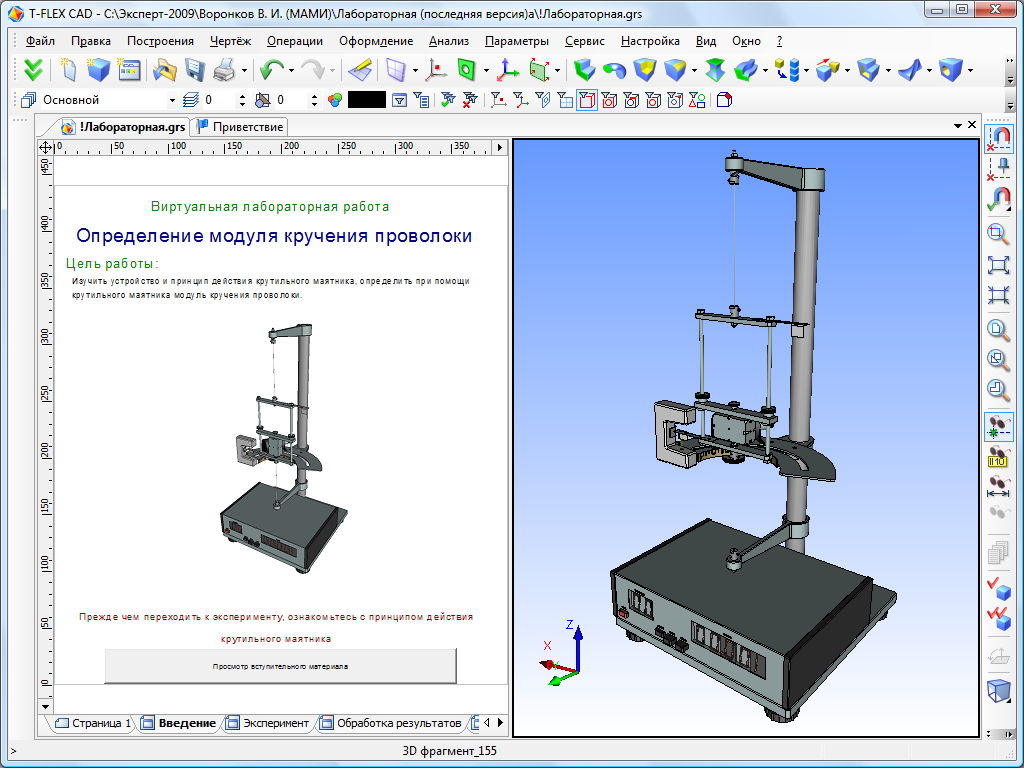This screenshot has height=768, width=1024.
Task: Expand the Print options dropdown arrow
Action: pyautogui.click(x=244, y=70)
